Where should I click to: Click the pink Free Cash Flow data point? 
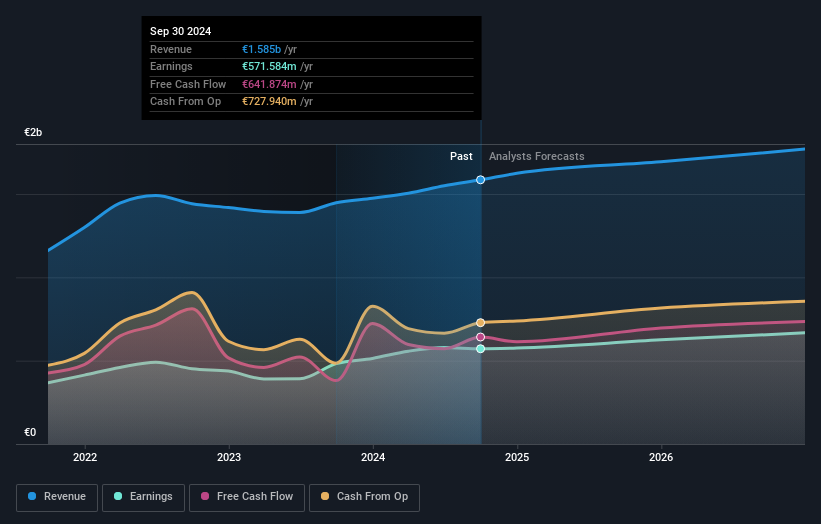tap(481, 337)
